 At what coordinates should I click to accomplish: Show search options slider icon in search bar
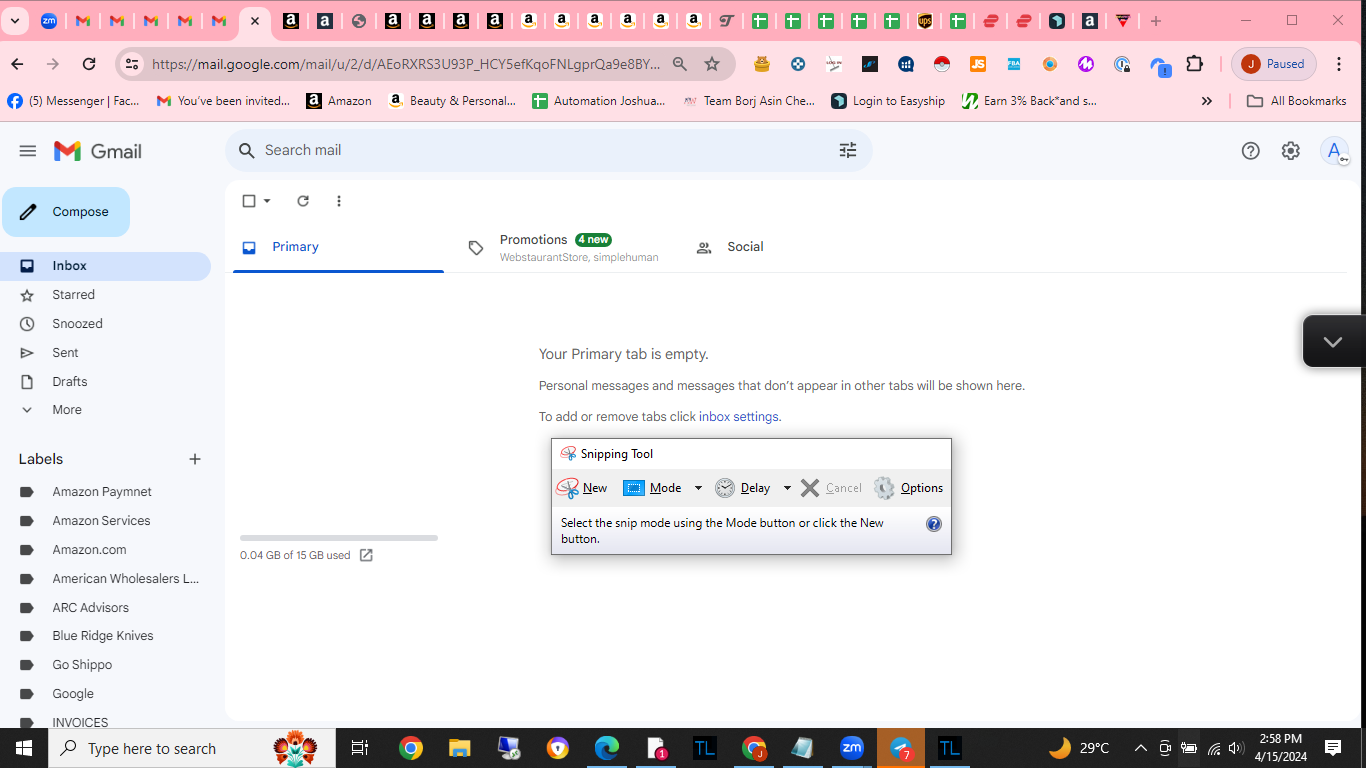pyautogui.click(x=848, y=150)
